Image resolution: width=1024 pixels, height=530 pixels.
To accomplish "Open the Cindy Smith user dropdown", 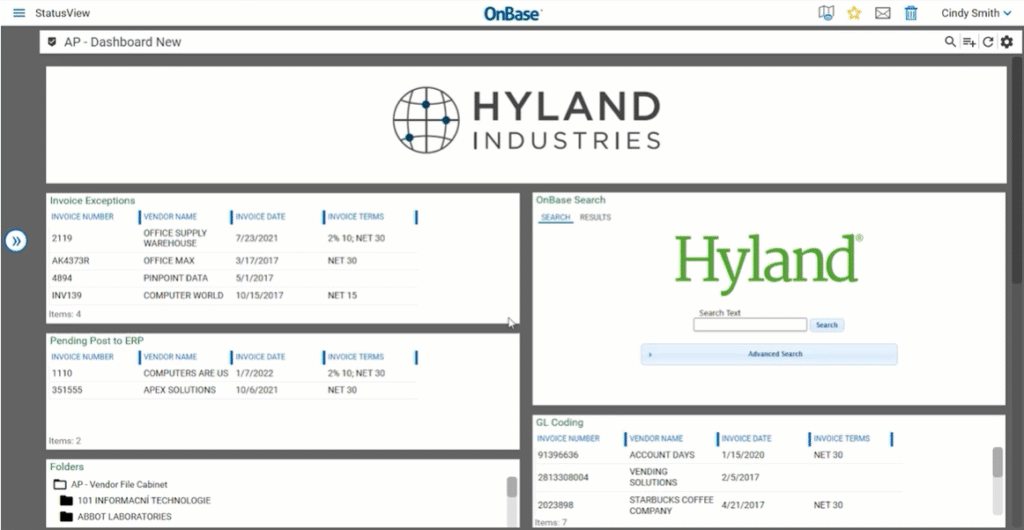I will pos(976,13).
